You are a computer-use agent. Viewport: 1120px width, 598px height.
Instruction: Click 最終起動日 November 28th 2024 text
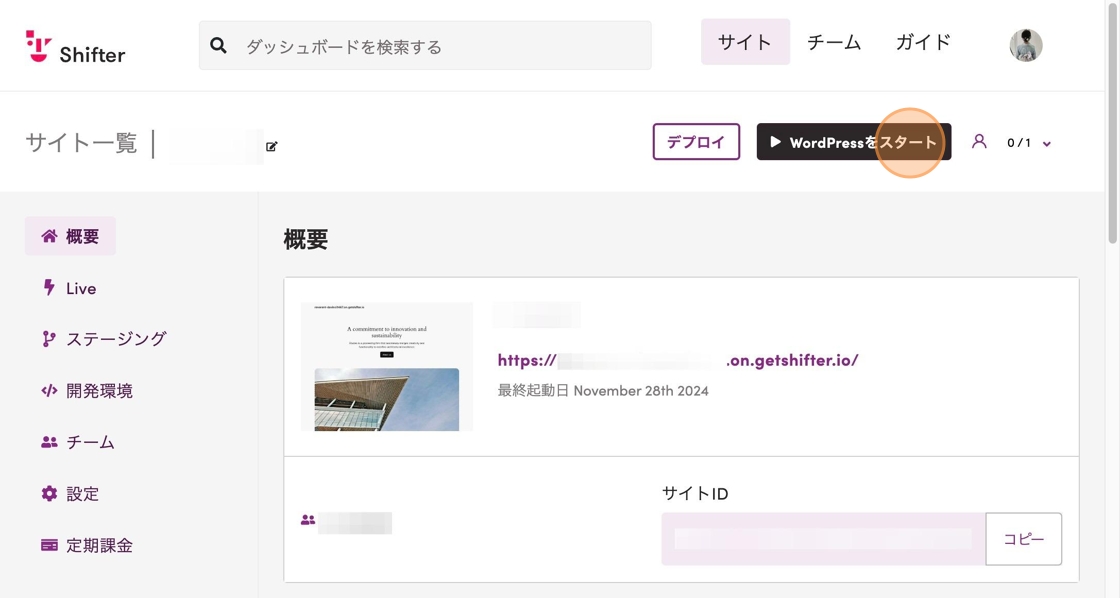pos(603,391)
